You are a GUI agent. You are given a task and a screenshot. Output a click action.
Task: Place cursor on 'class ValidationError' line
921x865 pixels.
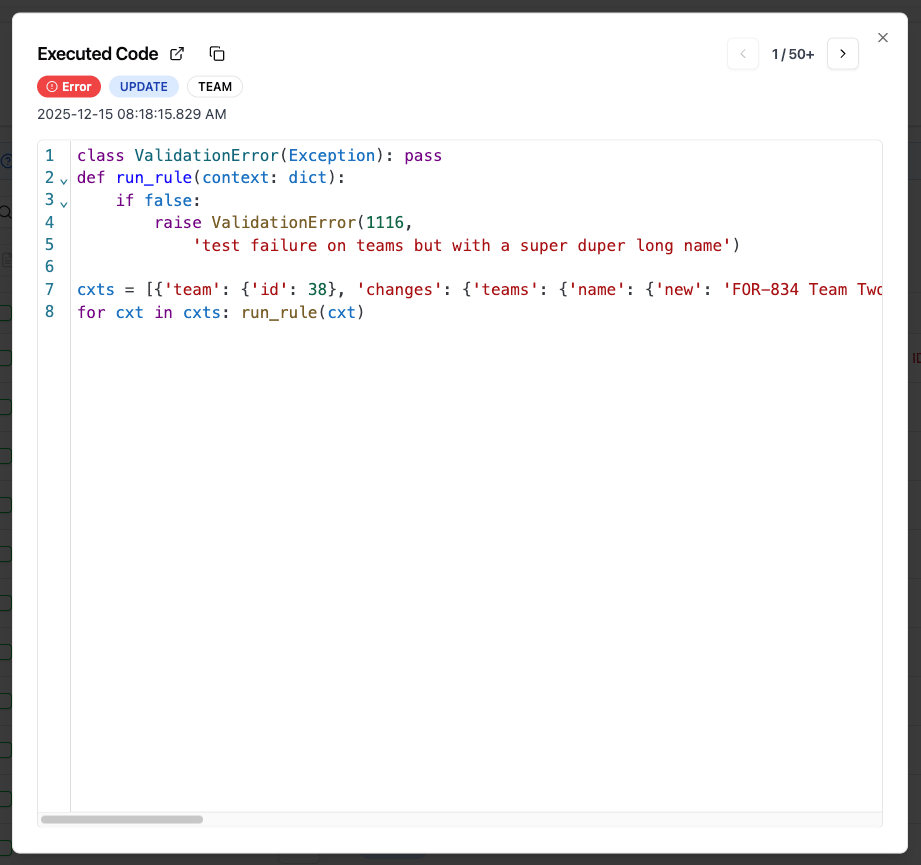[259, 156]
